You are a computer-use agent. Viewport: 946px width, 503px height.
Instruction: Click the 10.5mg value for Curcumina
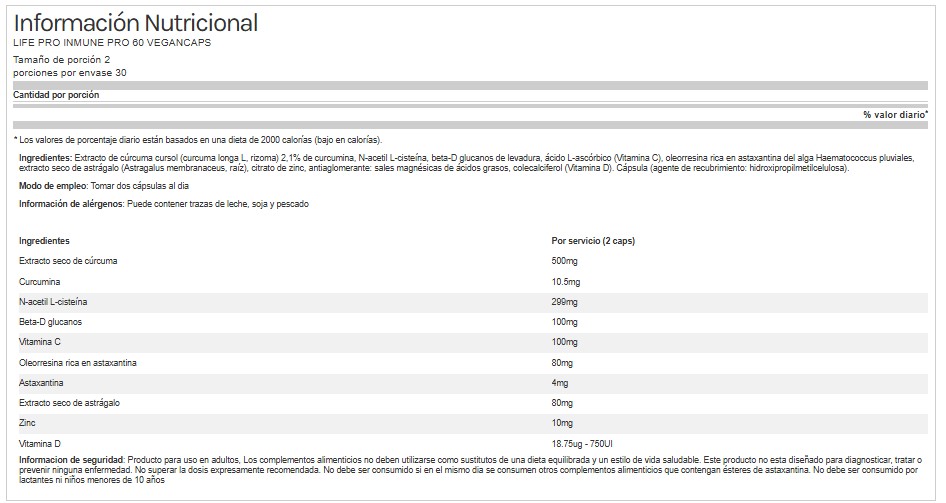pyautogui.click(x=567, y=281)
